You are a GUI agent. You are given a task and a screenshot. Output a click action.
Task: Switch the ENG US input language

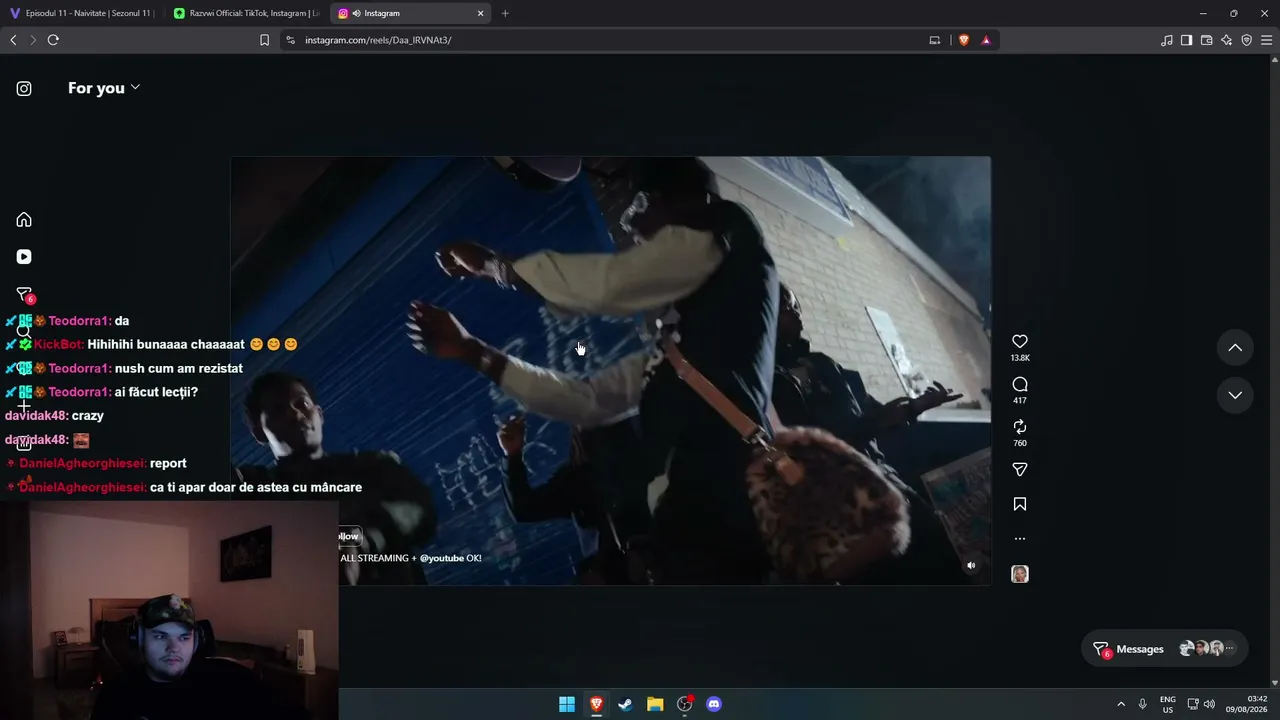[x=1168, y=704]
